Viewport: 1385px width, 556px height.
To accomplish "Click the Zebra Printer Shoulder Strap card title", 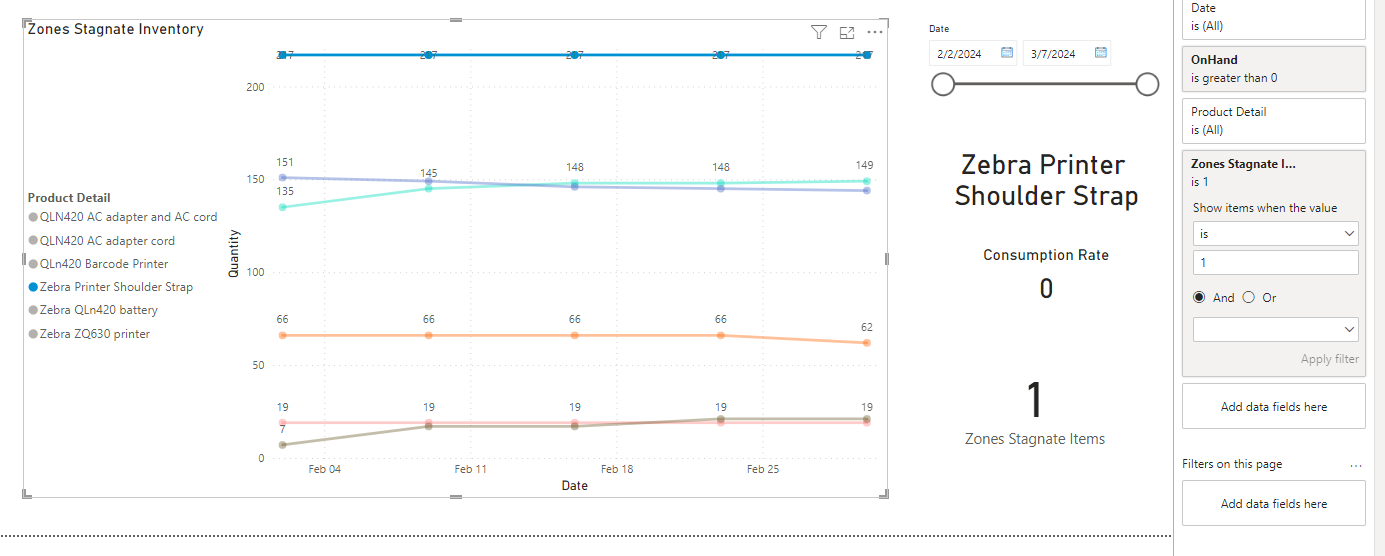I will pos(1046,180).
